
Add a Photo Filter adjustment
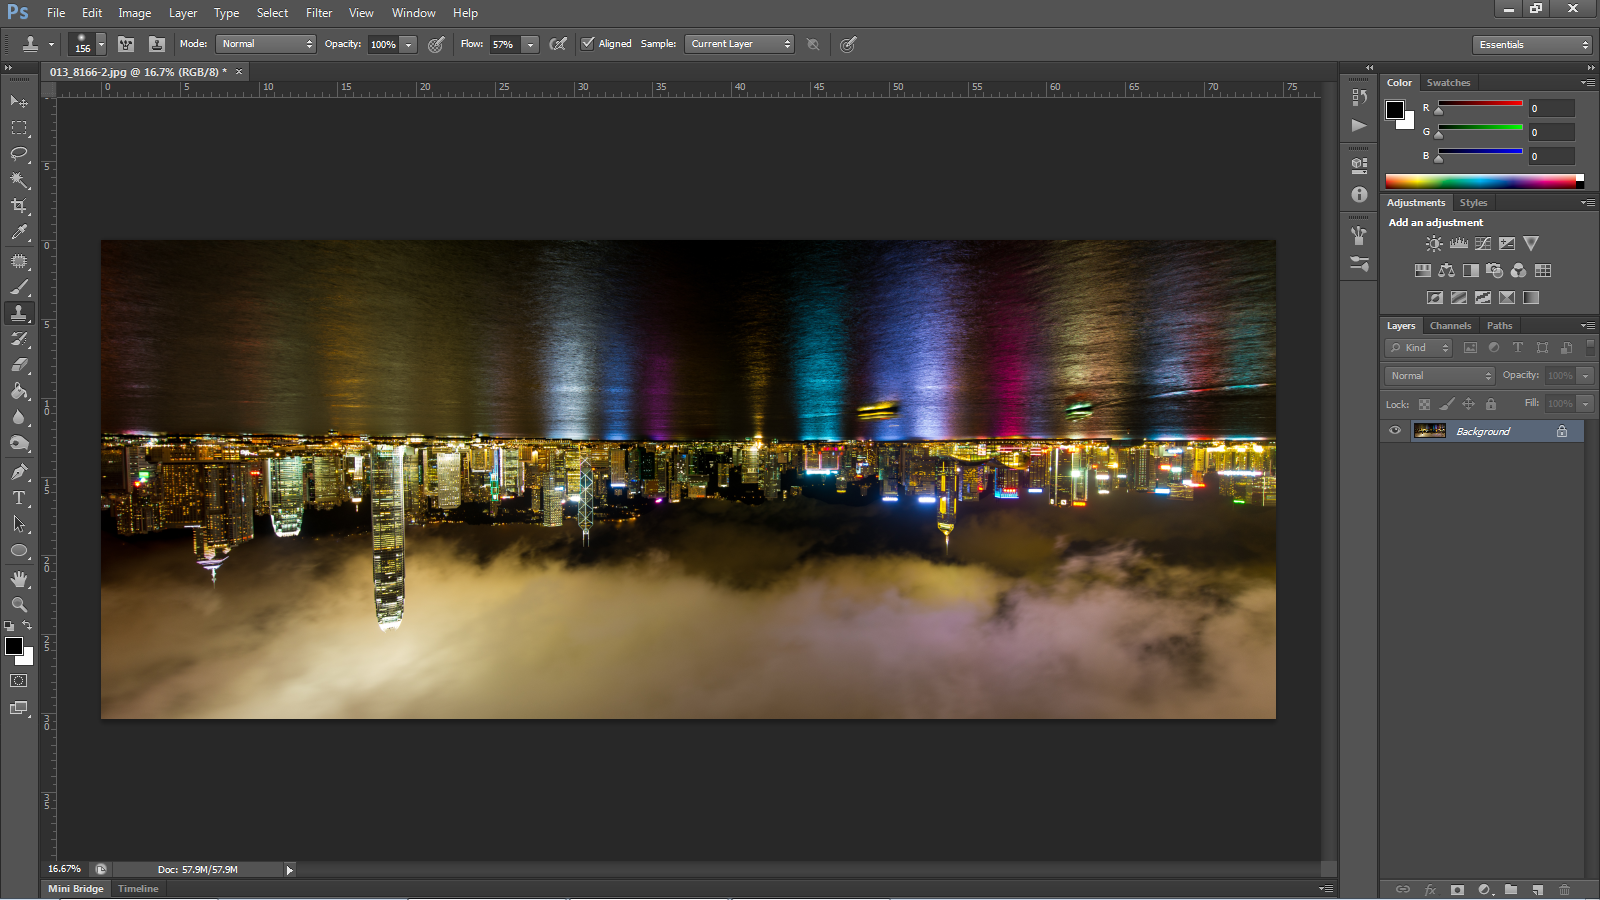pos(1495,271)
